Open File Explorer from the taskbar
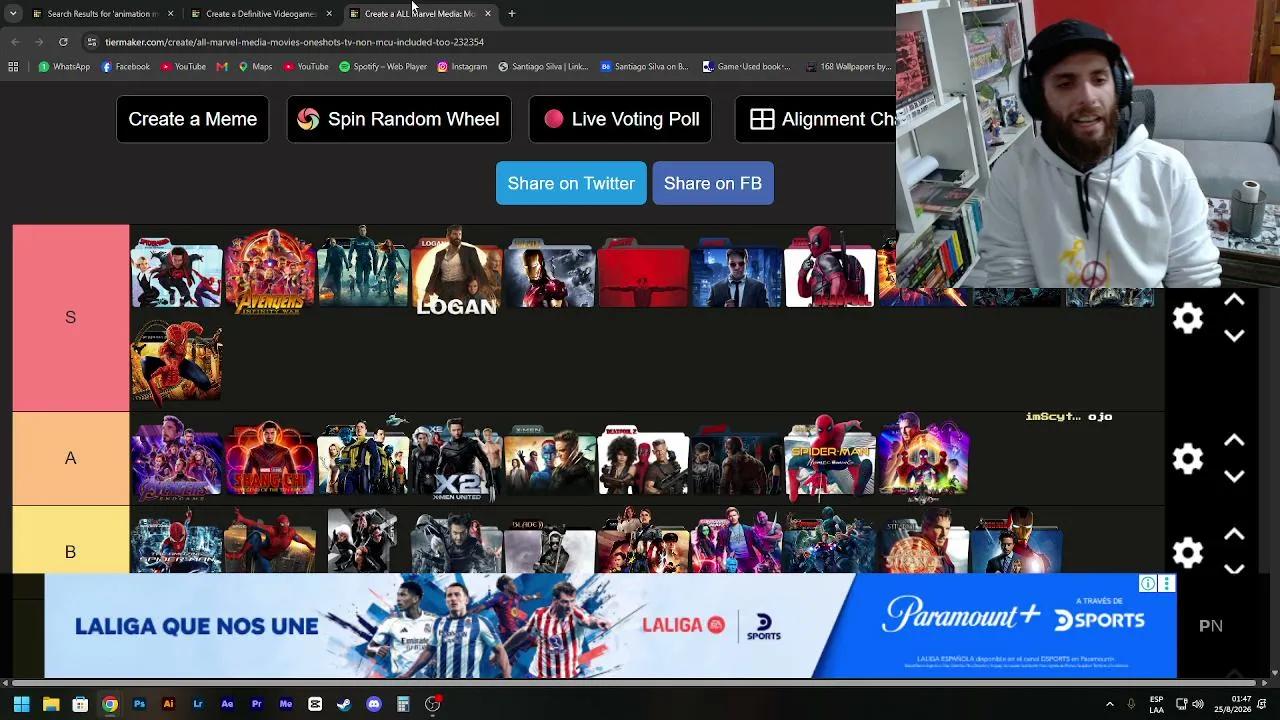Viewport: 1280px width, 720px height. click(51, 704)
